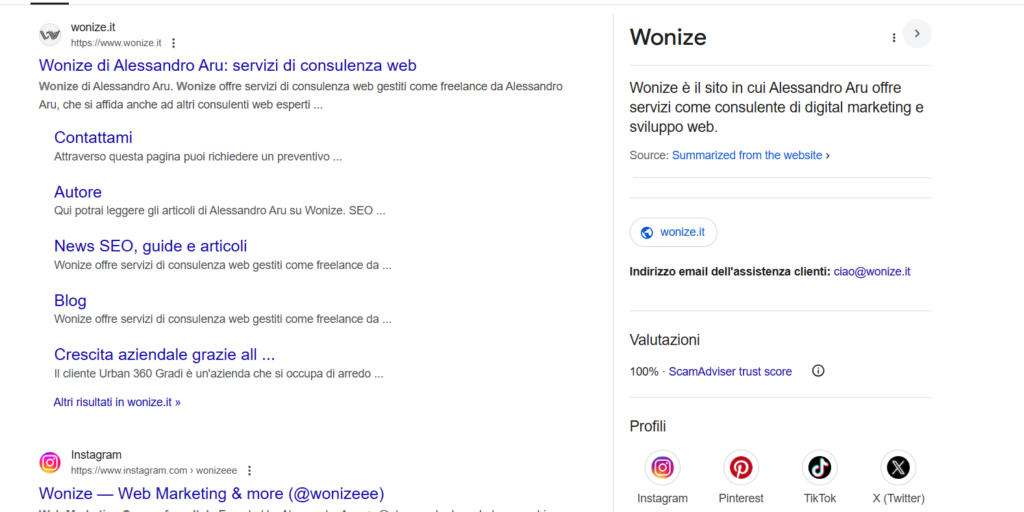Click the Valutazioni heading
This screenshot has height=512, width=1024.
[x=665, y=340]
